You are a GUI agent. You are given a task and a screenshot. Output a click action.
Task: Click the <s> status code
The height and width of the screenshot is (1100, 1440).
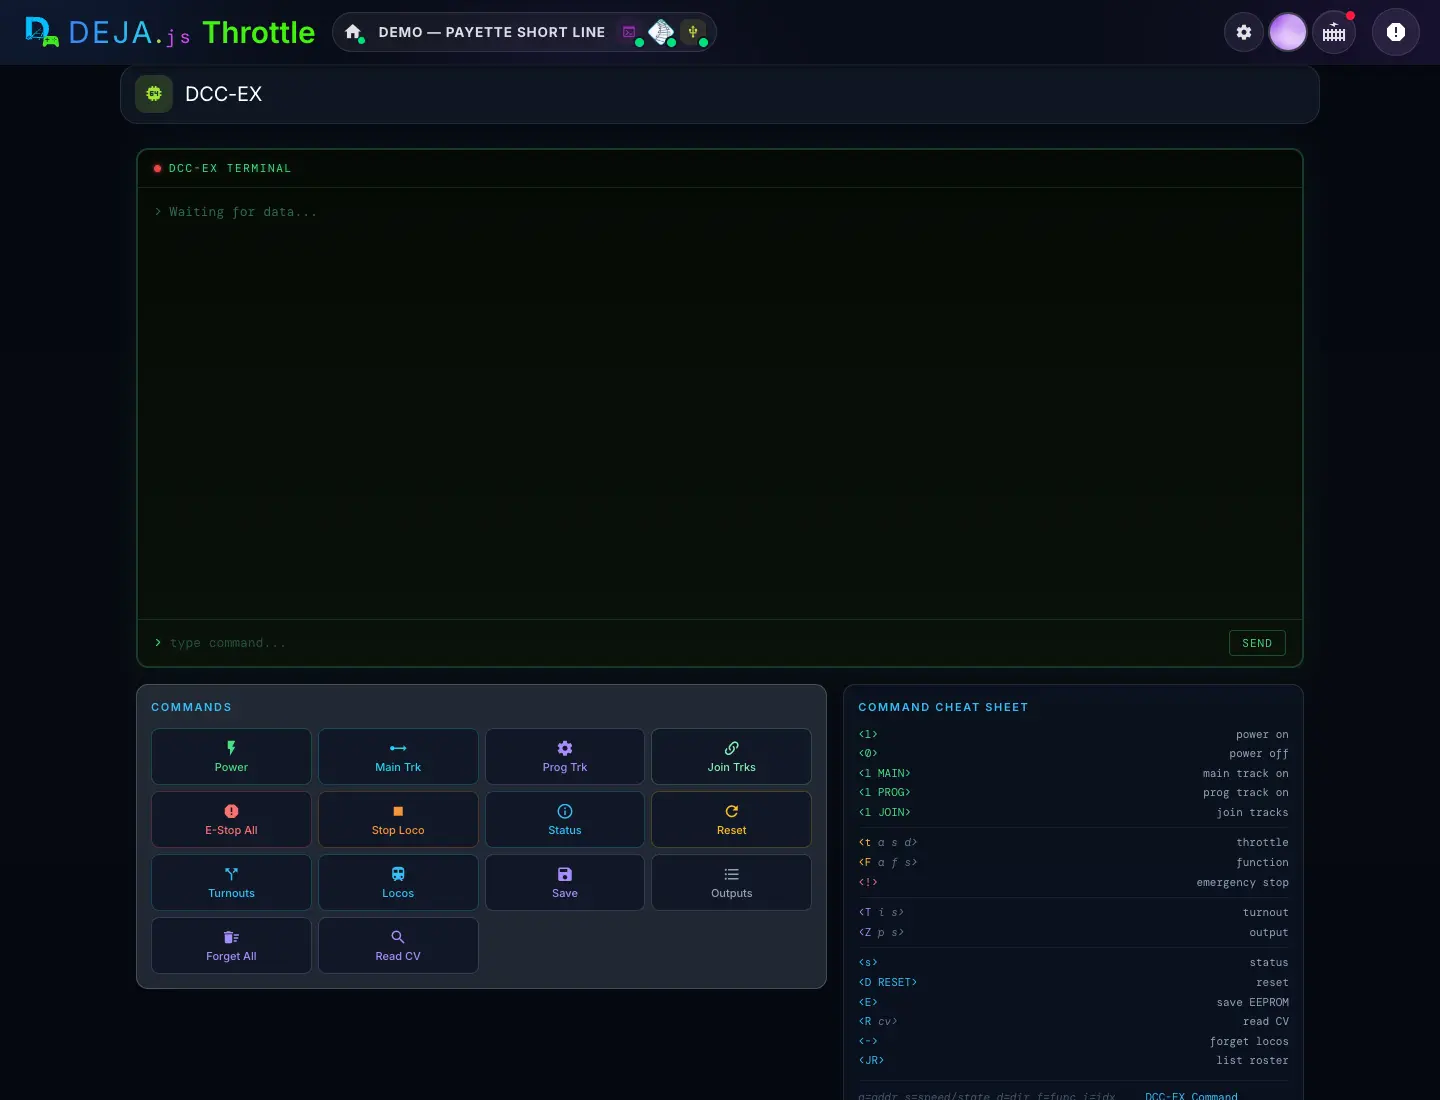(868, 962)
